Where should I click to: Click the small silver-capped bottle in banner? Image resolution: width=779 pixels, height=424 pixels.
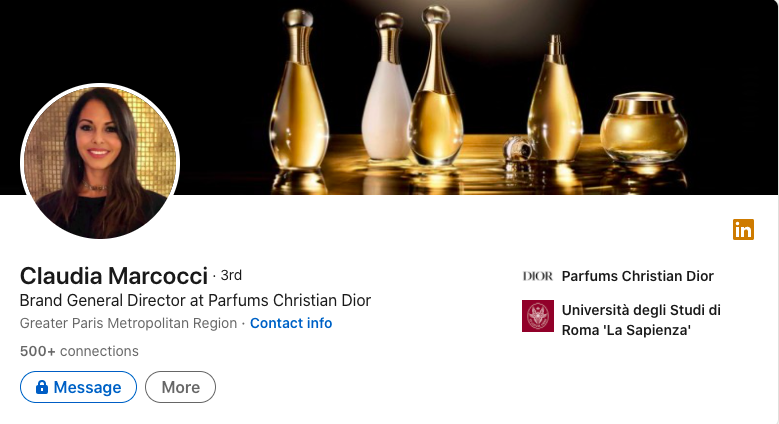pyautogui.click(x=518, y=147)
